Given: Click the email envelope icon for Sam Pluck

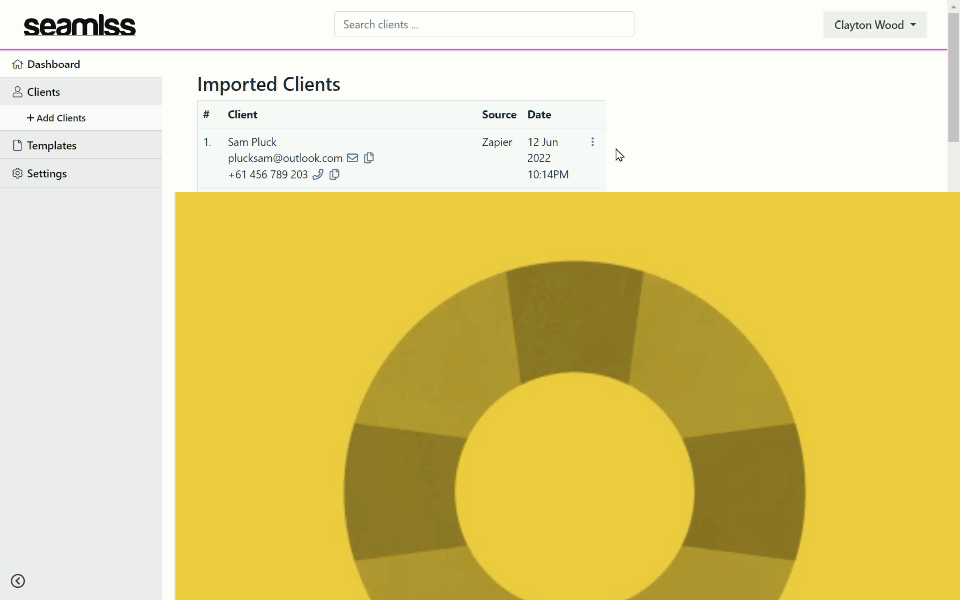Looking at the screenshot, I should coord(352,158).
